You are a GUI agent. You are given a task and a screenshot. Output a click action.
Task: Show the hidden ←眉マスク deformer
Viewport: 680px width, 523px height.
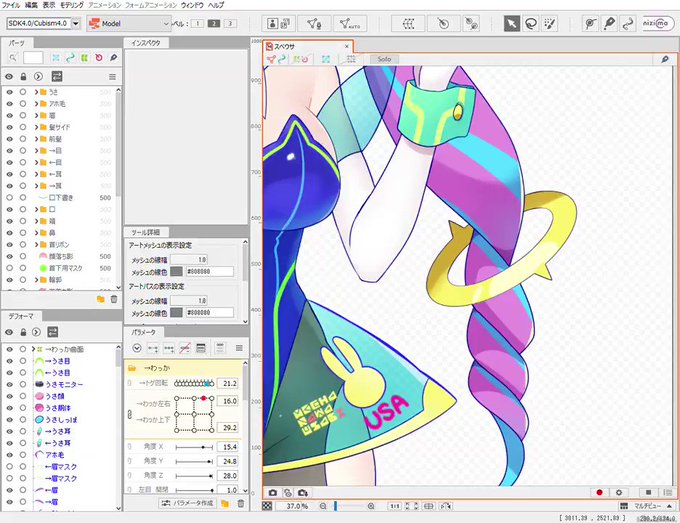click(x=10, y=467)
